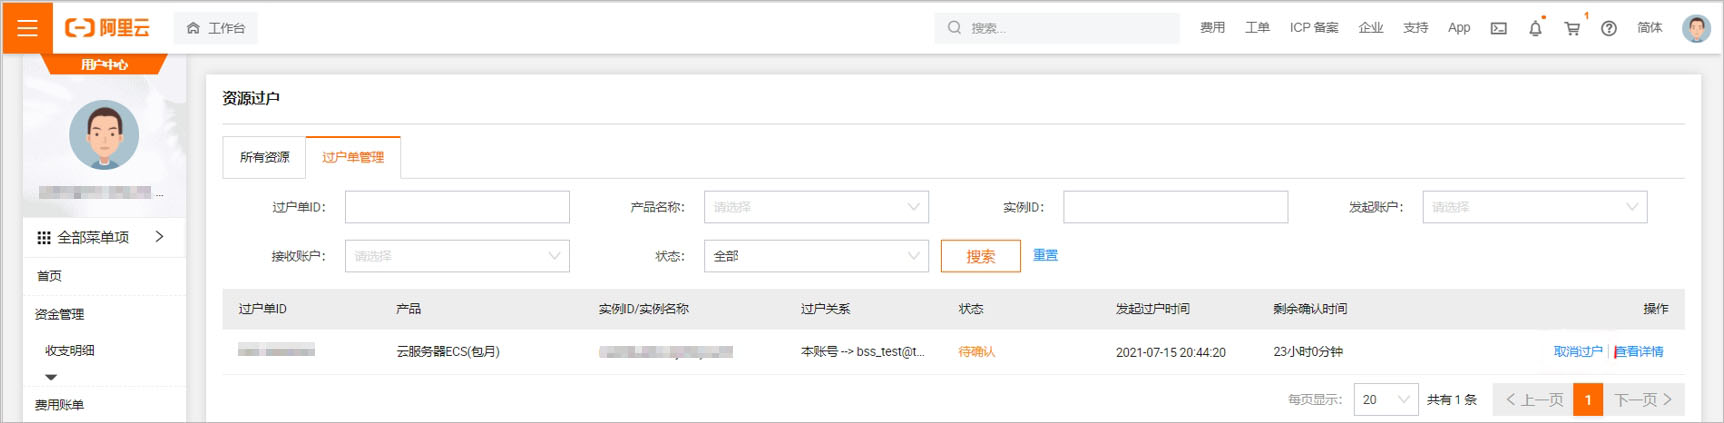1724x423 pixels.
Task: Open the 工单 menu
Action: pyautogui.click(x=1257, y=28)
